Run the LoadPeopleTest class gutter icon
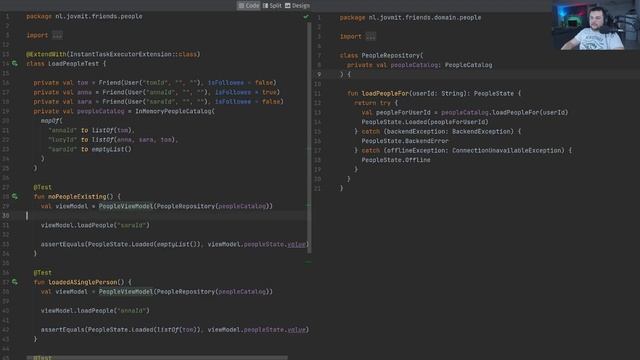 pyautogui.click(x=15, y=63)
